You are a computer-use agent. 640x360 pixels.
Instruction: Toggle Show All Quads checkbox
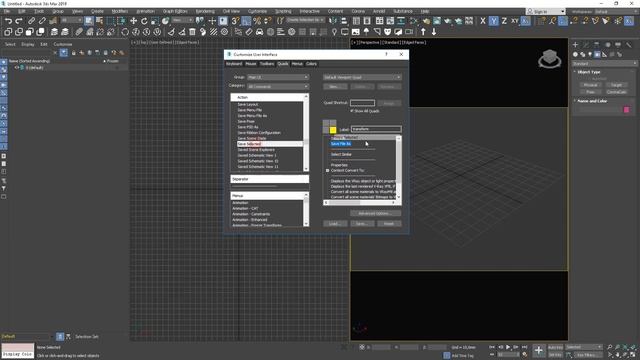(x=352, y=111)
